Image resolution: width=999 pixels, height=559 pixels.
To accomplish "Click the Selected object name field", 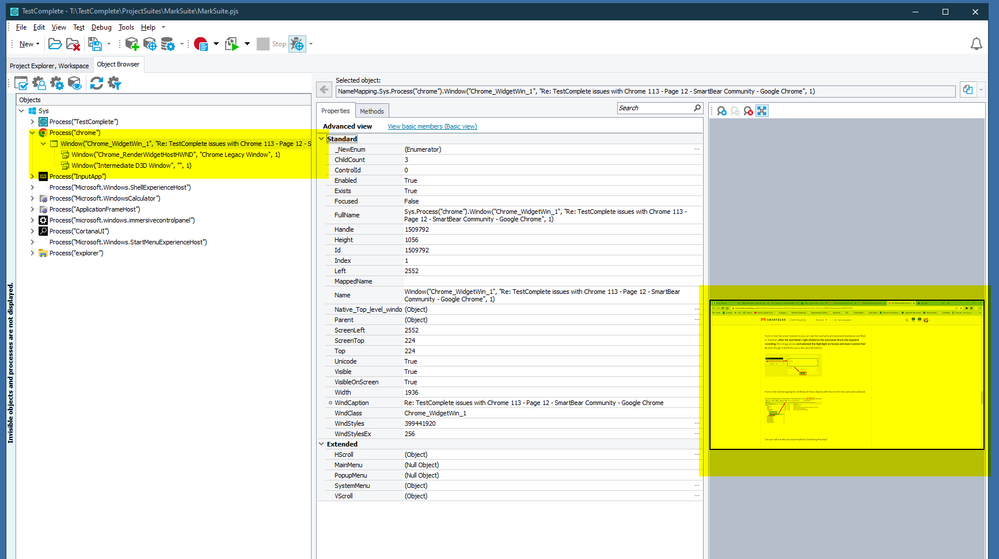I will (x=645, y=91).
